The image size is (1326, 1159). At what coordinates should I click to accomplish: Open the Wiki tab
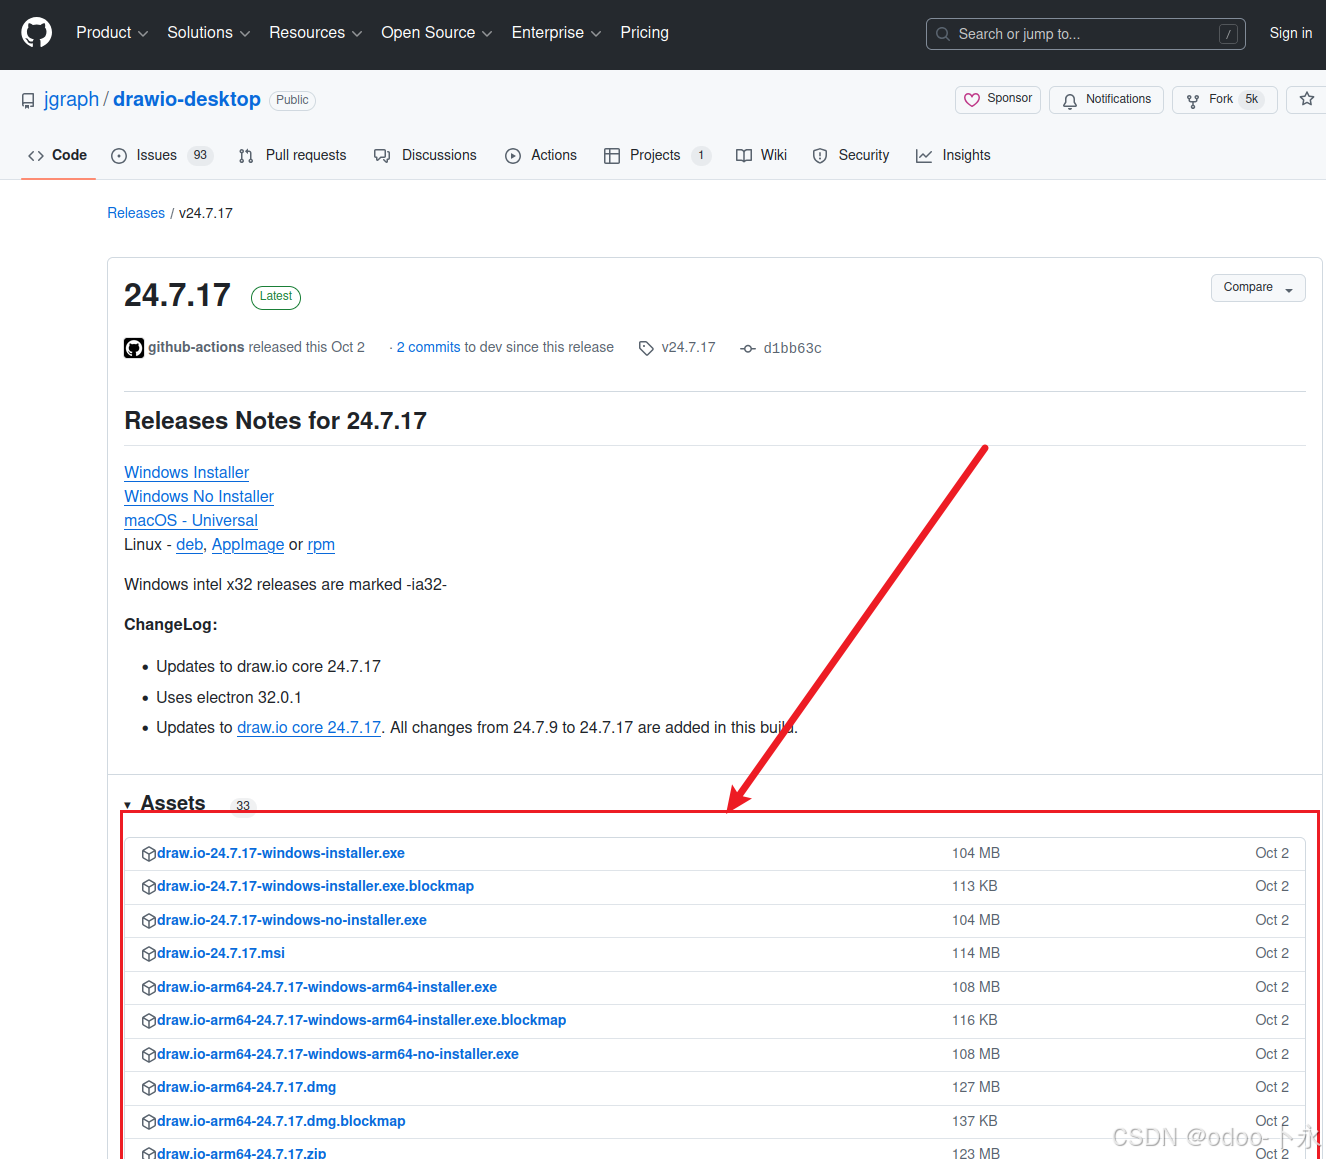pyautogui.click(x=761, y=155)
